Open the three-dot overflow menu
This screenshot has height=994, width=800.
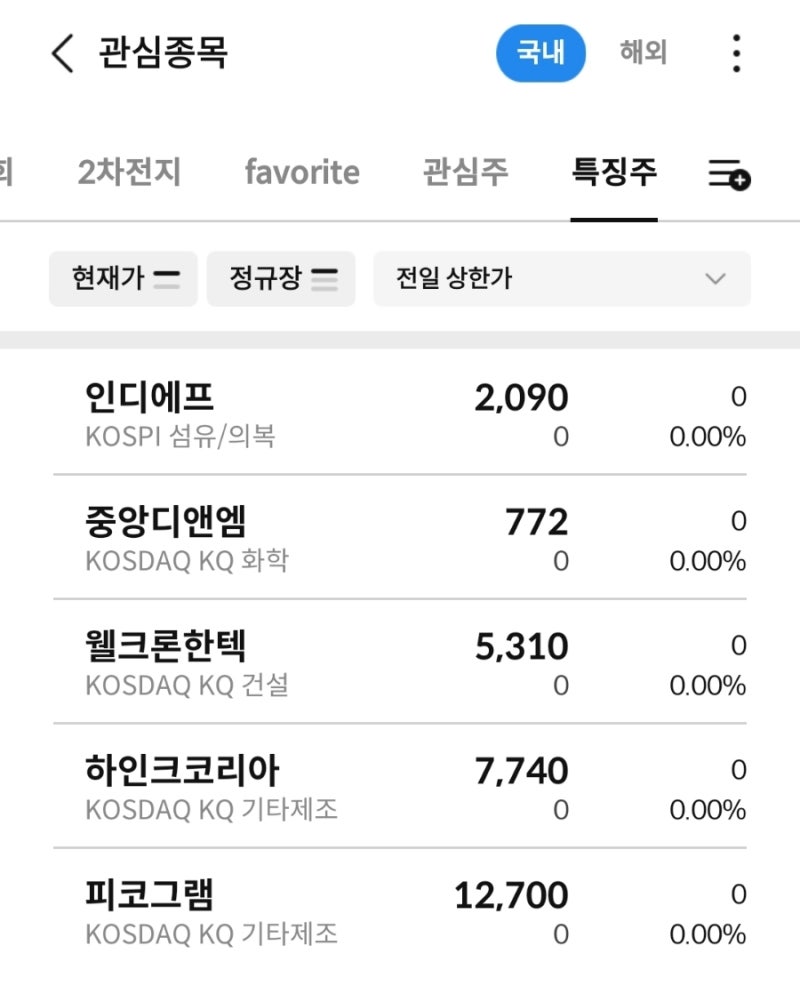pos(736,55)
